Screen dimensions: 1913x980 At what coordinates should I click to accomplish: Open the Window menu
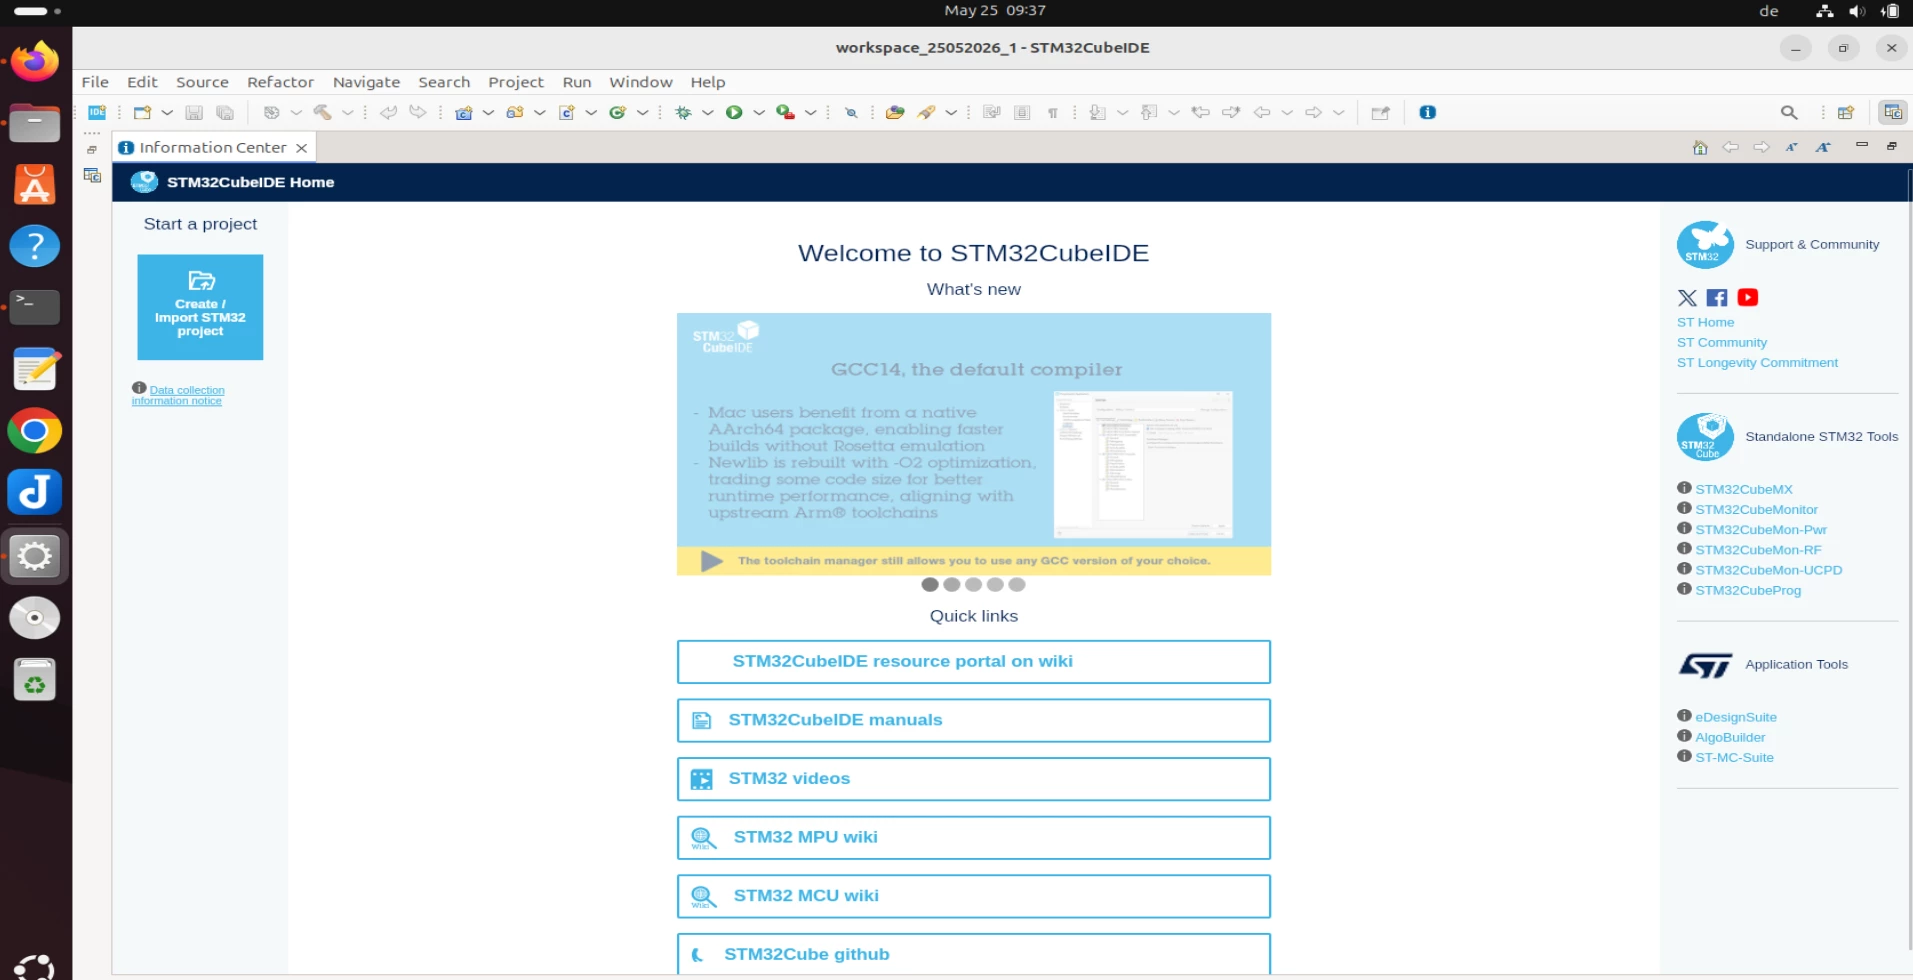[x=641, y=82]
